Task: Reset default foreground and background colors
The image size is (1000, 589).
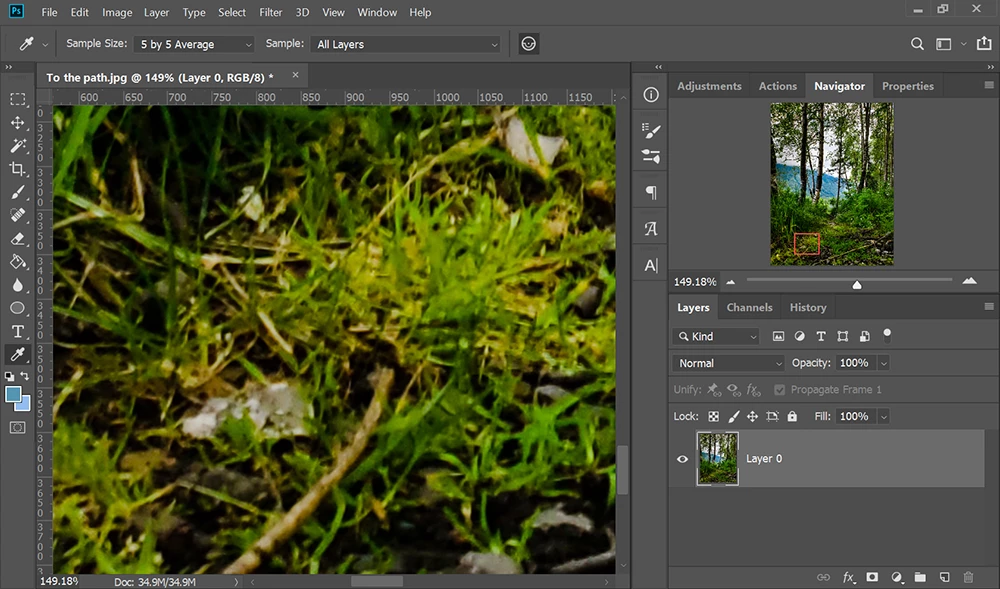Action: click(x=10, y=376)
